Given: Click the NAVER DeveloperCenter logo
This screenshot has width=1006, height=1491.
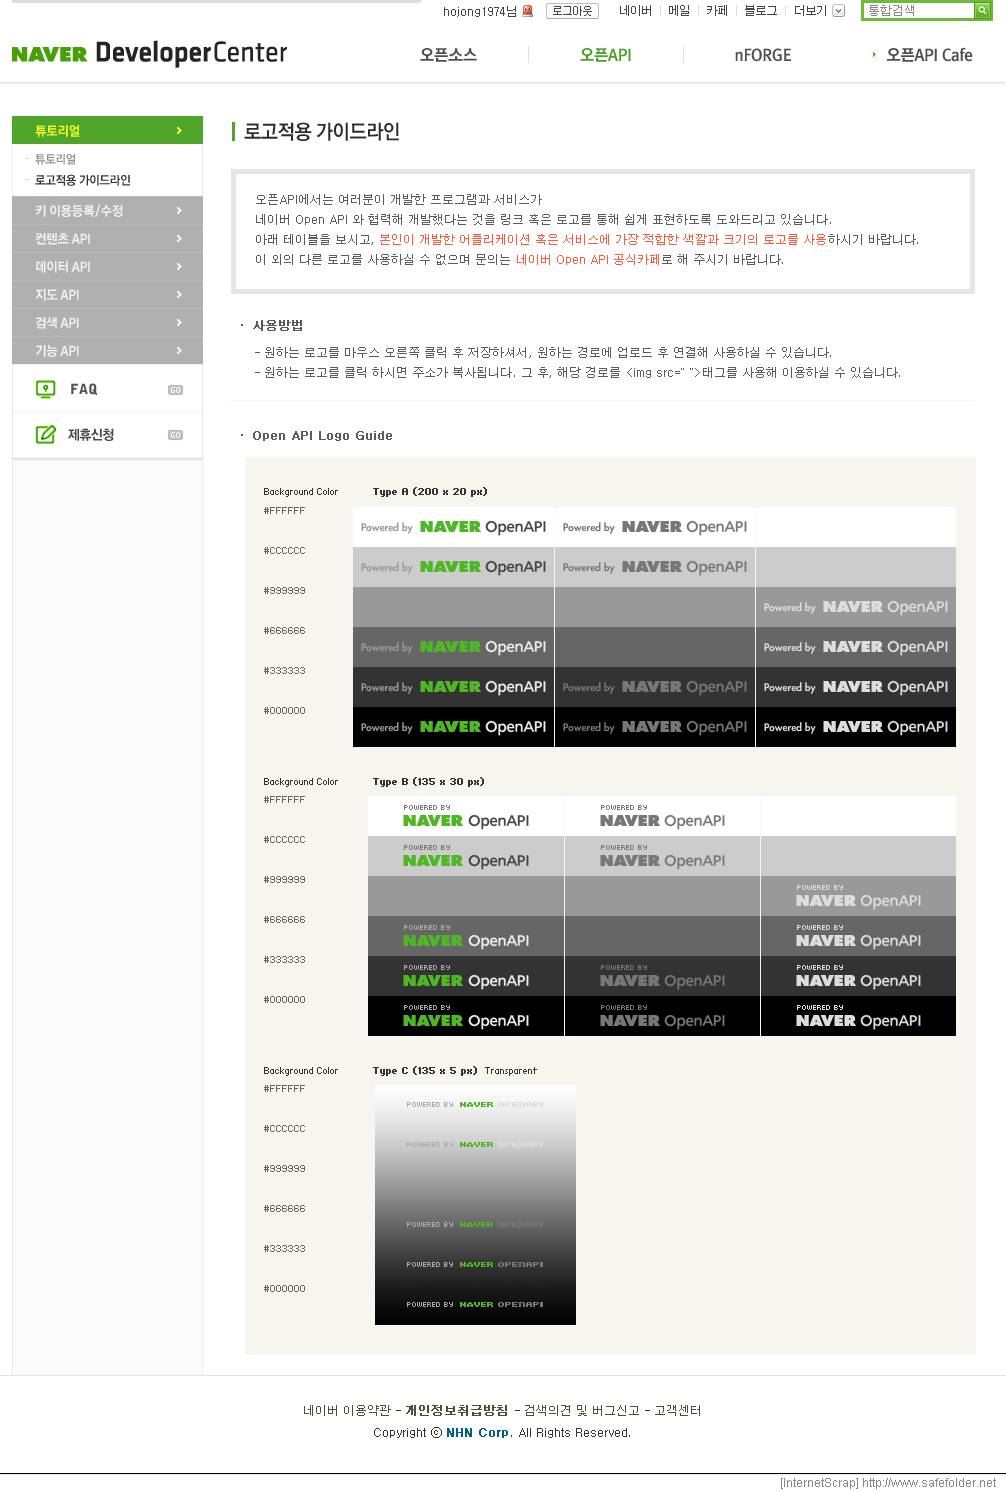Looking at the screenshot, I should [149, 53].
